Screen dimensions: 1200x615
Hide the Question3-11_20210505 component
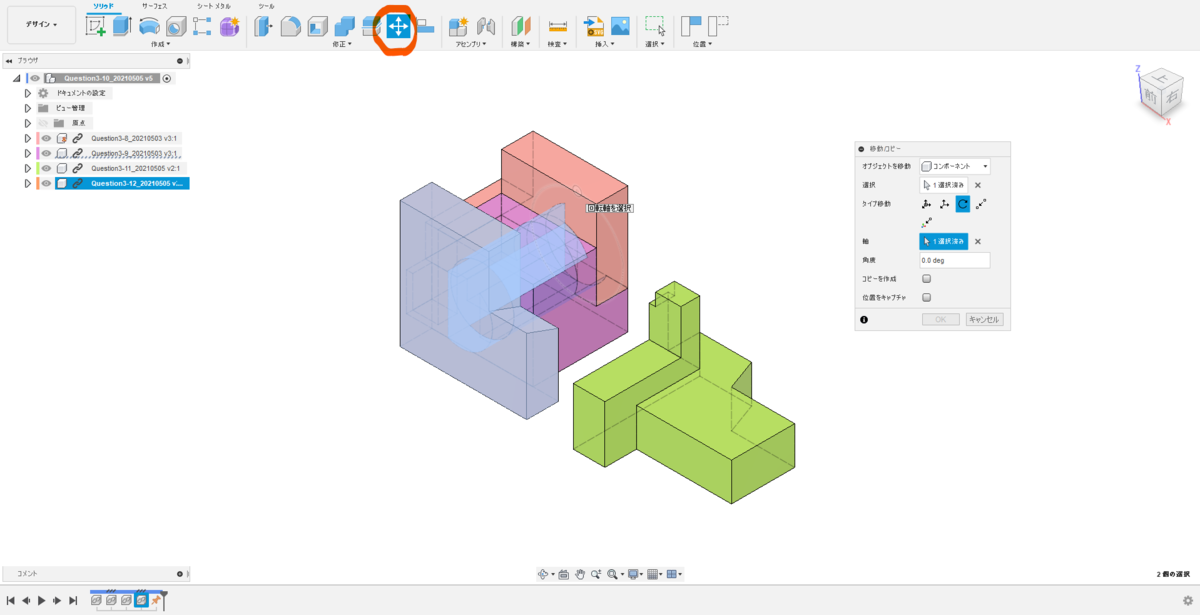coord(46,168)
